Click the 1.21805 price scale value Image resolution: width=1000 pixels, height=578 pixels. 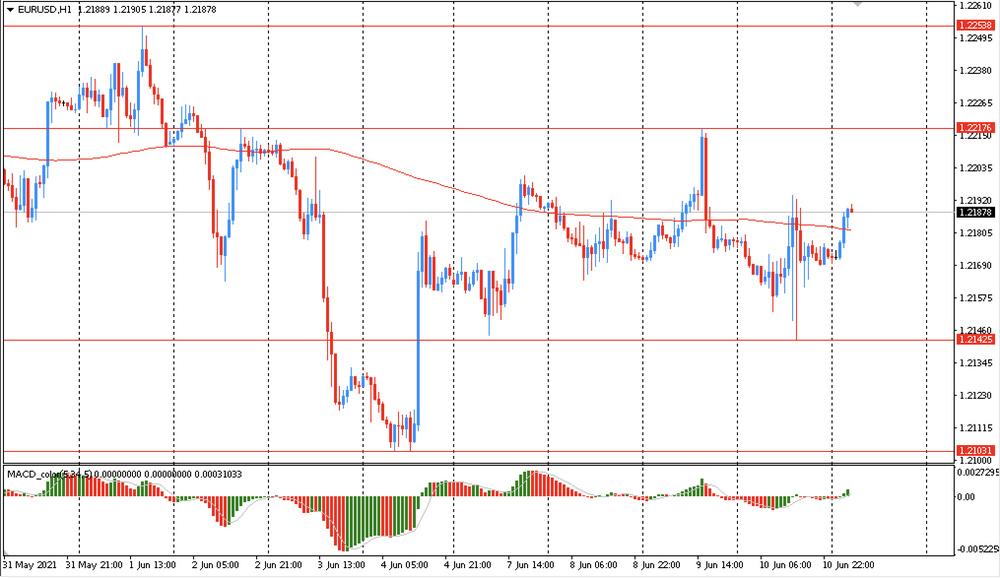coord(976,233)
